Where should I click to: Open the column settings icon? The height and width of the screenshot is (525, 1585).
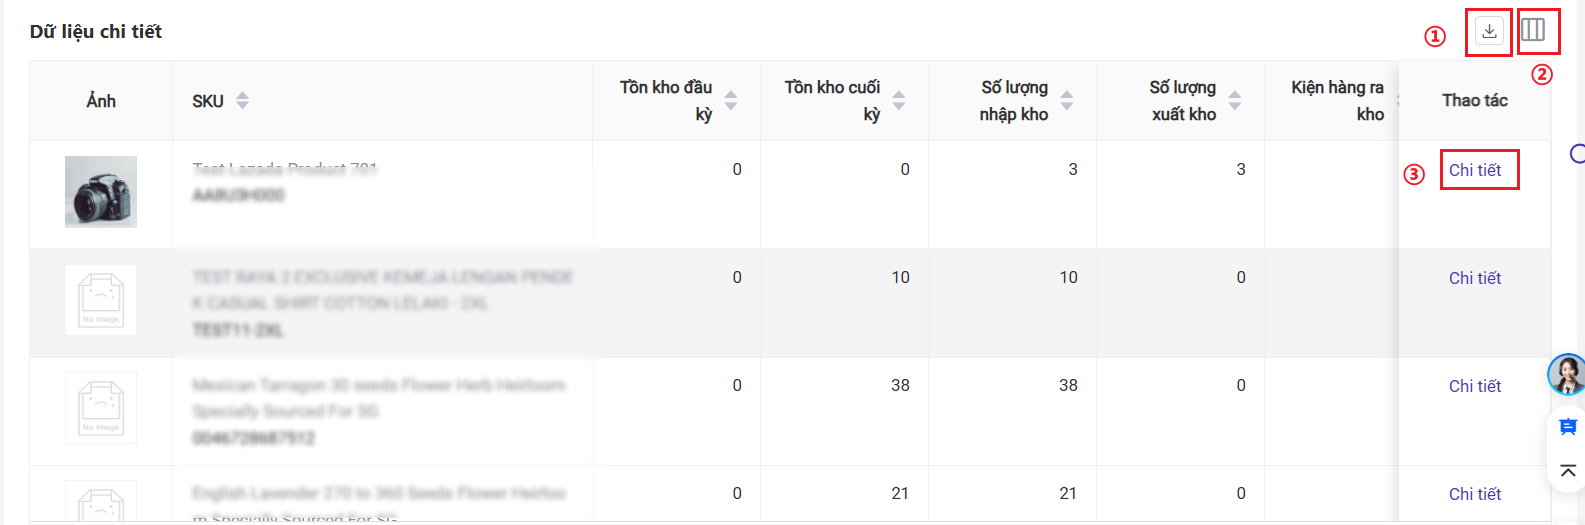[1533, 30]
